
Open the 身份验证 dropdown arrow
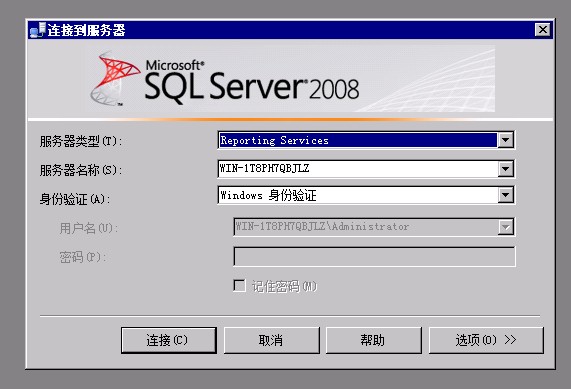505,195
